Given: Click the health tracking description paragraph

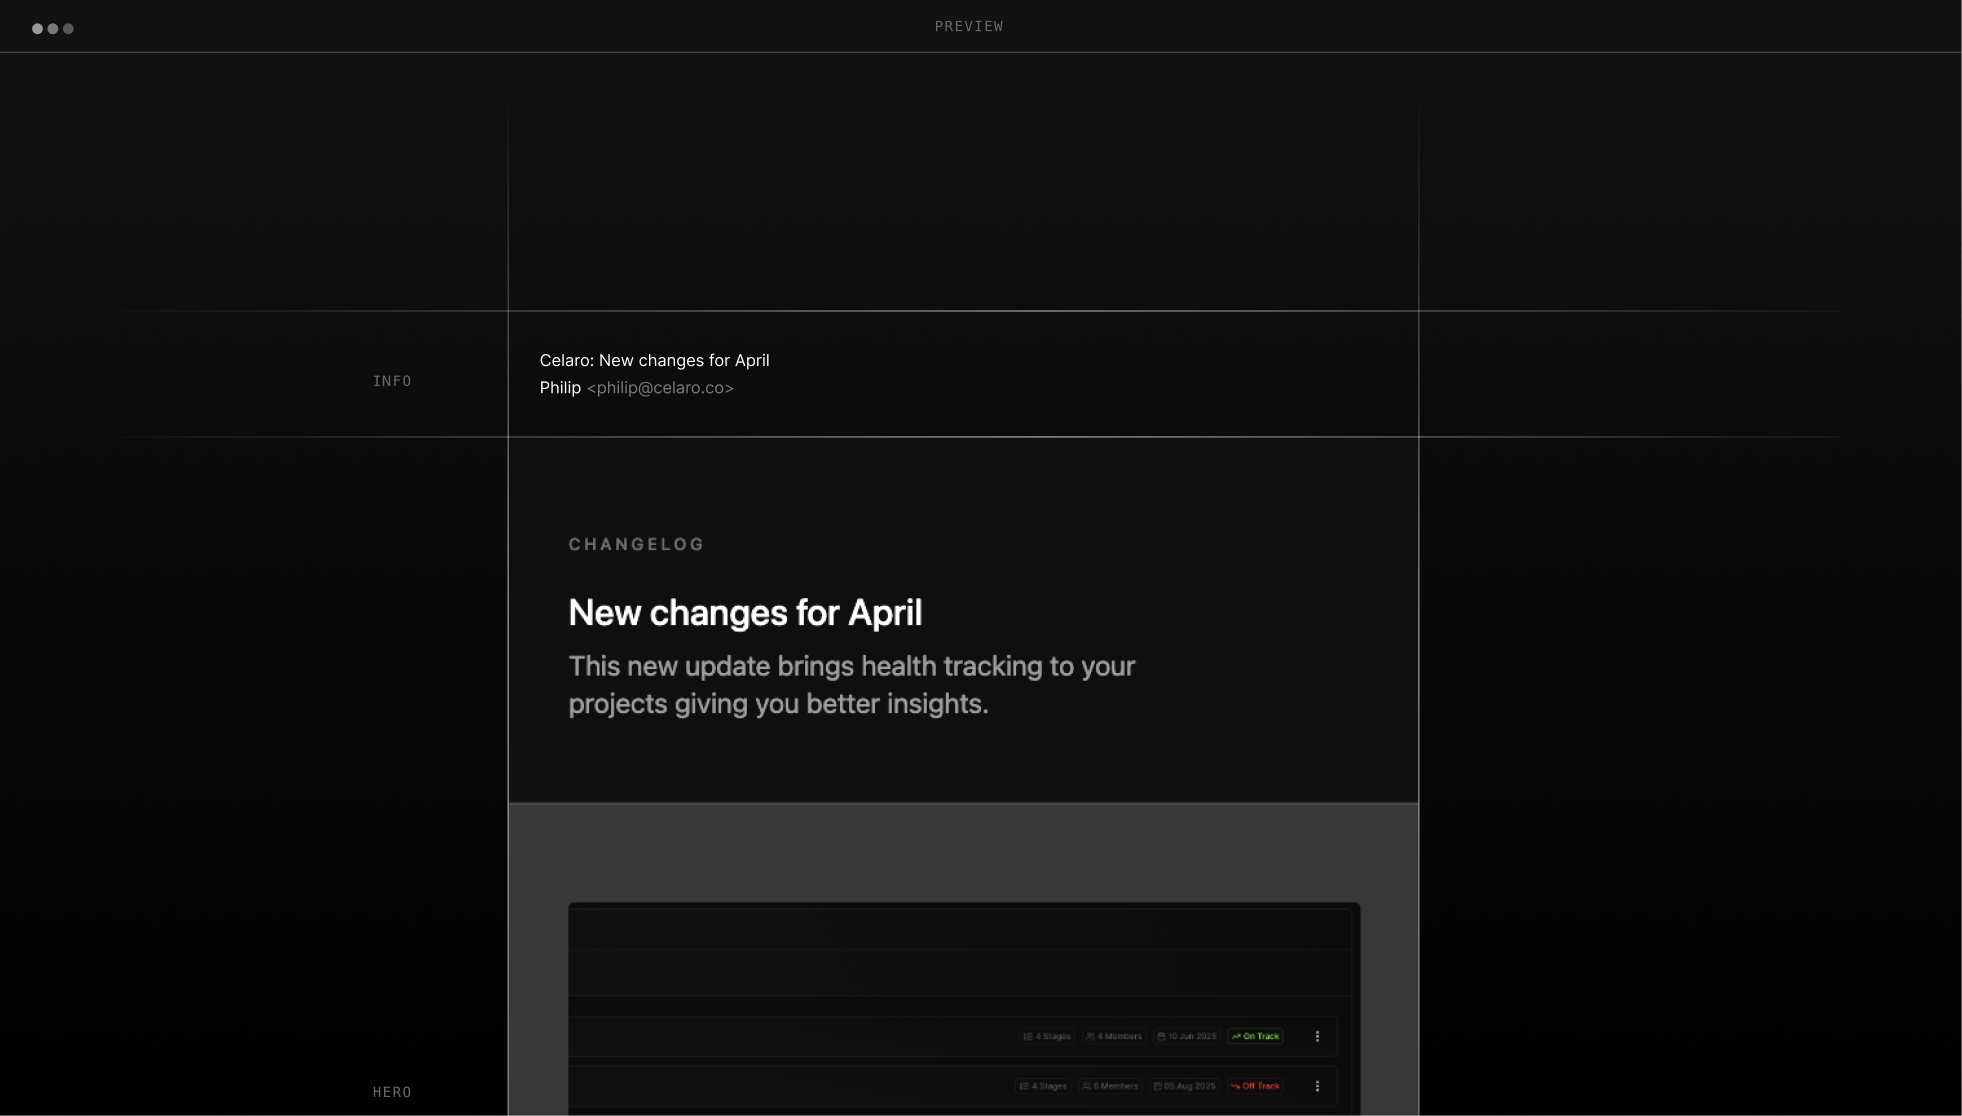Looking at the screenshot, I should point(851,685).
